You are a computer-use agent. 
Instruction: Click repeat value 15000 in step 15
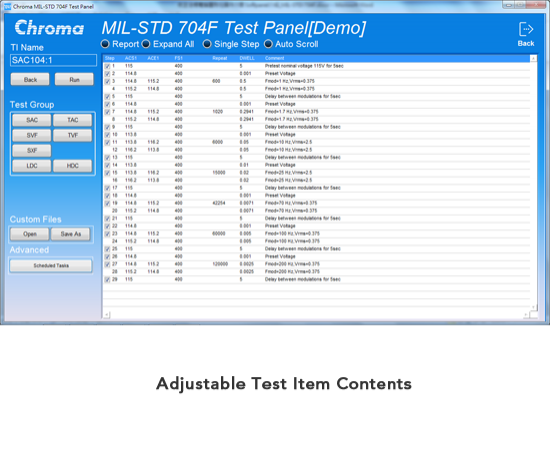pos(219,173)
